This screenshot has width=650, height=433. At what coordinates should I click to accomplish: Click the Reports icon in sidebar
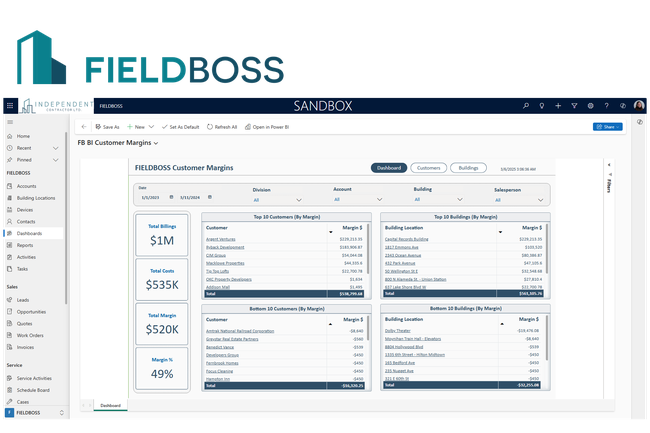(10, 245)
